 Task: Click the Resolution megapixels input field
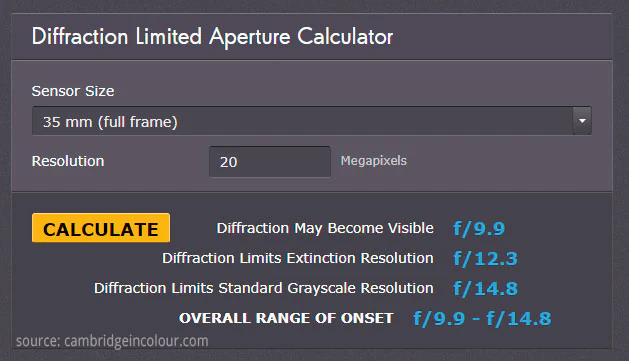(x=270, y=162)
